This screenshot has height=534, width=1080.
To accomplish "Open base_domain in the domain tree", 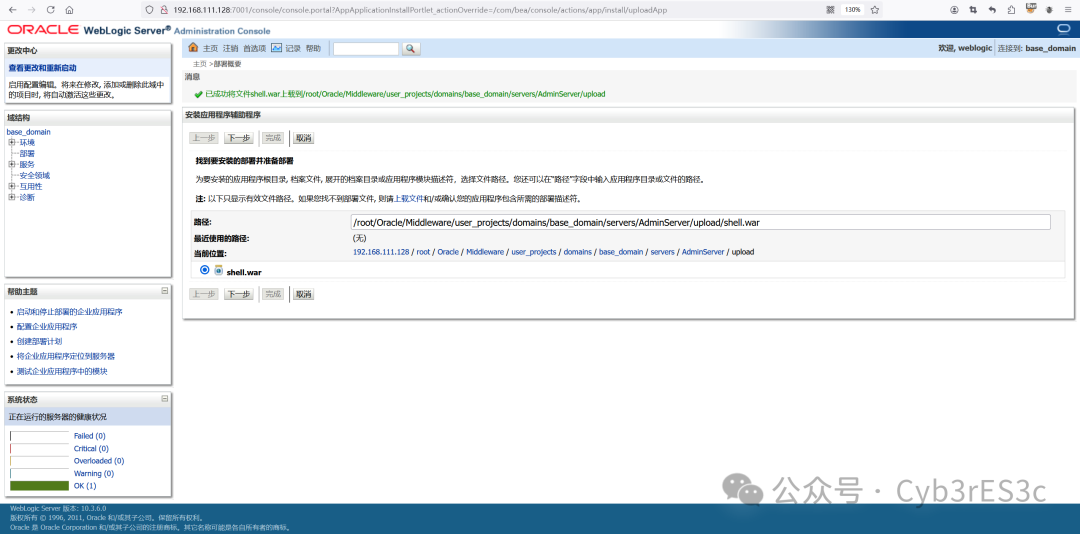I will [x=28, y=132].
